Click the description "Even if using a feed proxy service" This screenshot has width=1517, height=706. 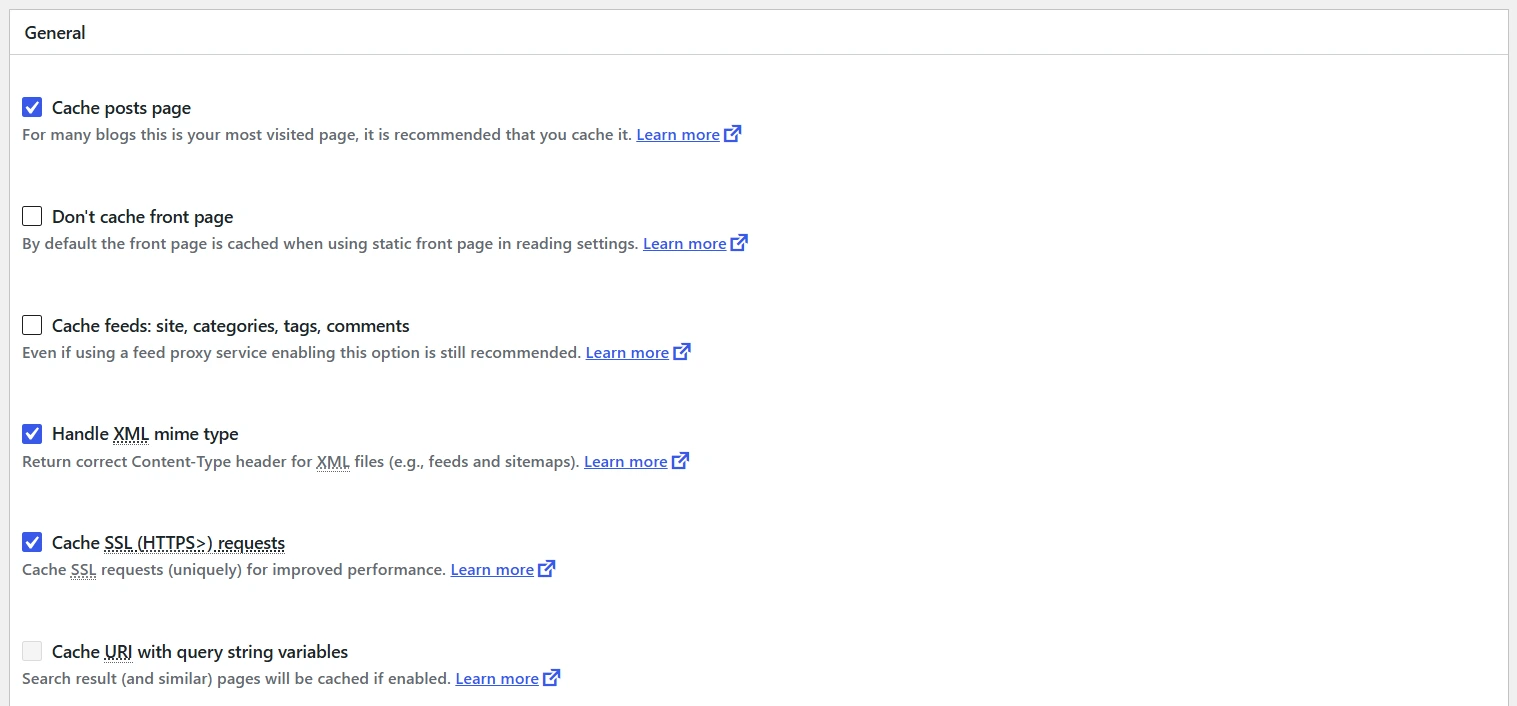point(302,353)
